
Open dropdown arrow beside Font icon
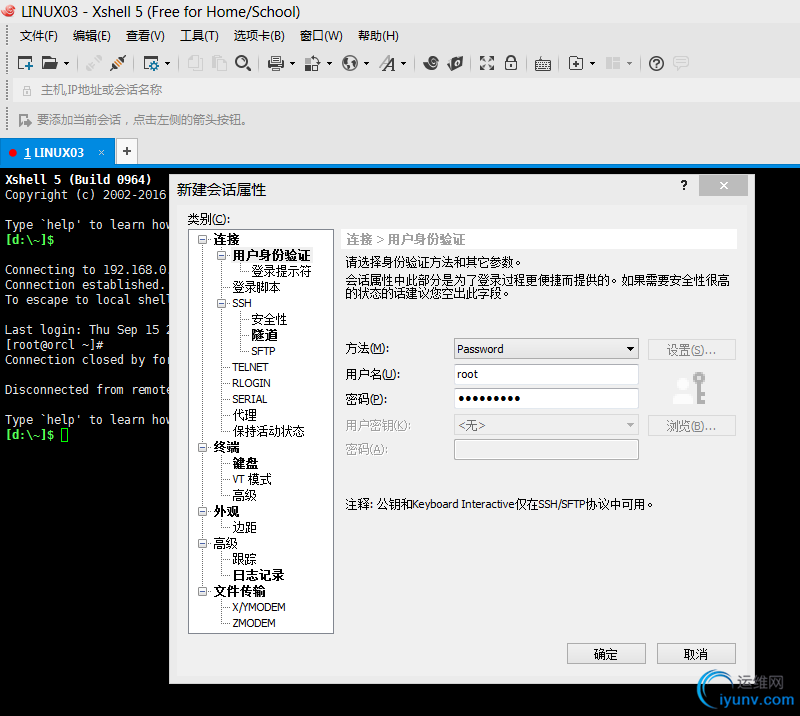404,64
